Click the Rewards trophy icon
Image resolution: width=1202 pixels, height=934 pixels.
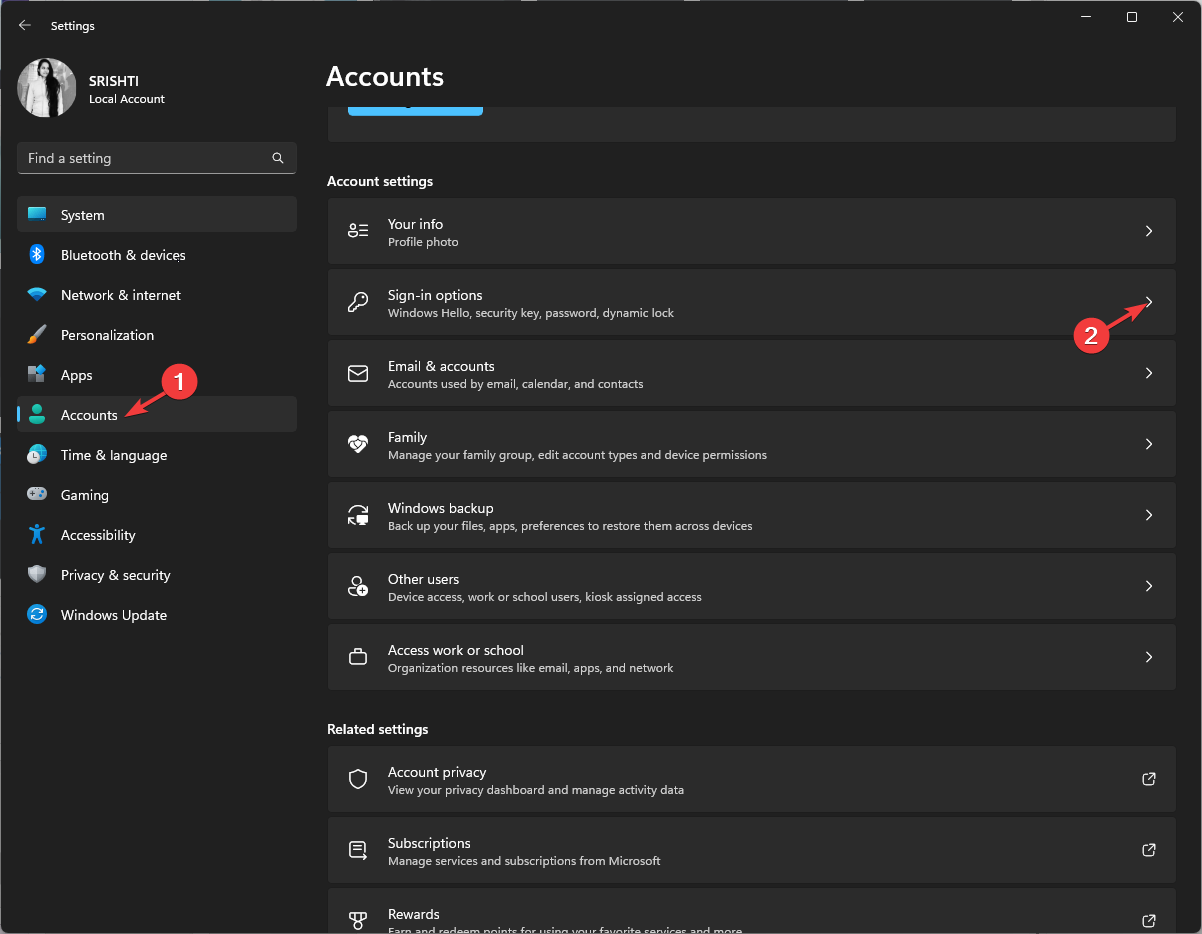pos(358,921)
